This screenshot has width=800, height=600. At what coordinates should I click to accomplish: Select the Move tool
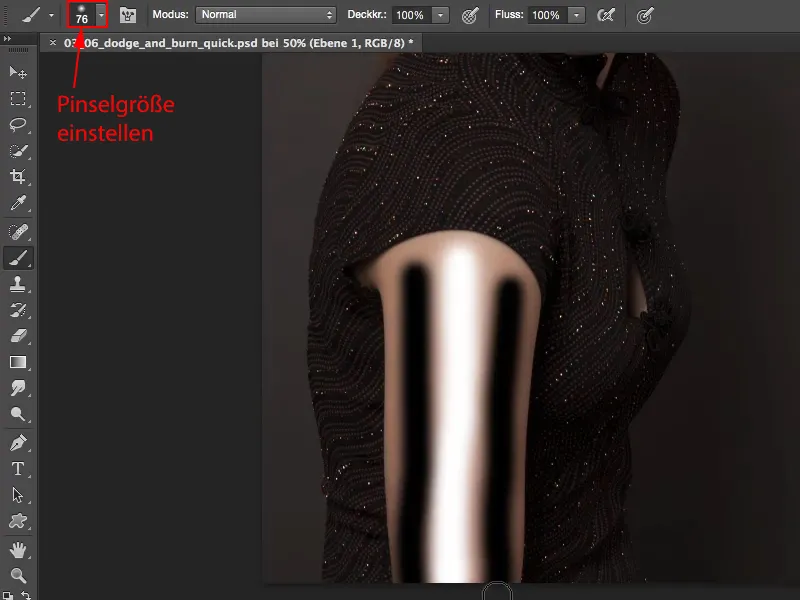coord(18,72)
